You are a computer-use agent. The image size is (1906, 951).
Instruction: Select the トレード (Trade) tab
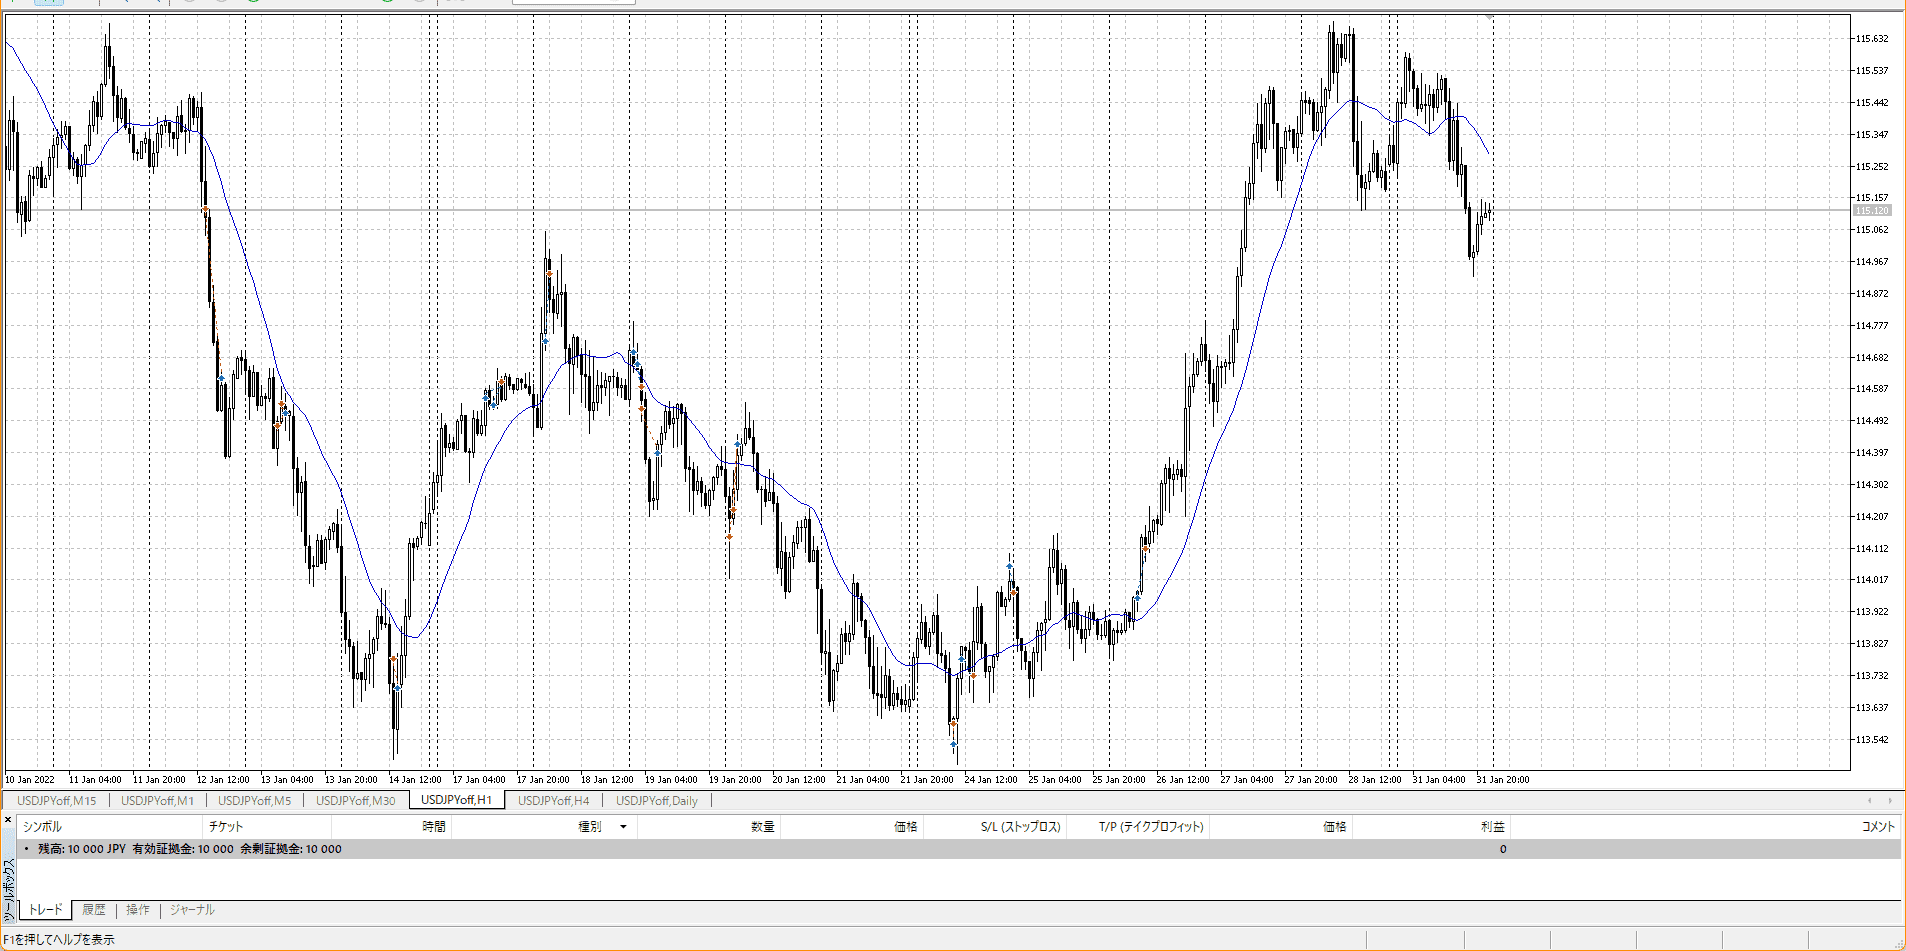(45, 910)
